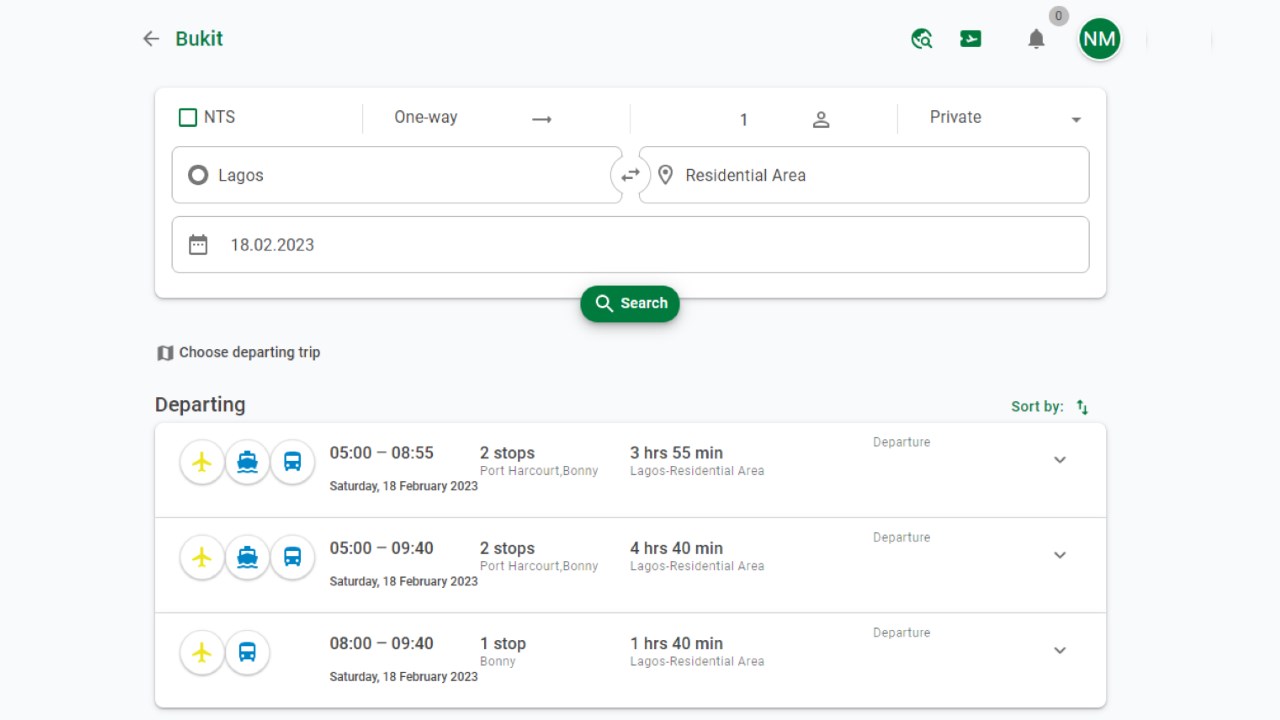The image size is (1280, 720).
Task: Swap origin and destination
Action: [630, 175]
